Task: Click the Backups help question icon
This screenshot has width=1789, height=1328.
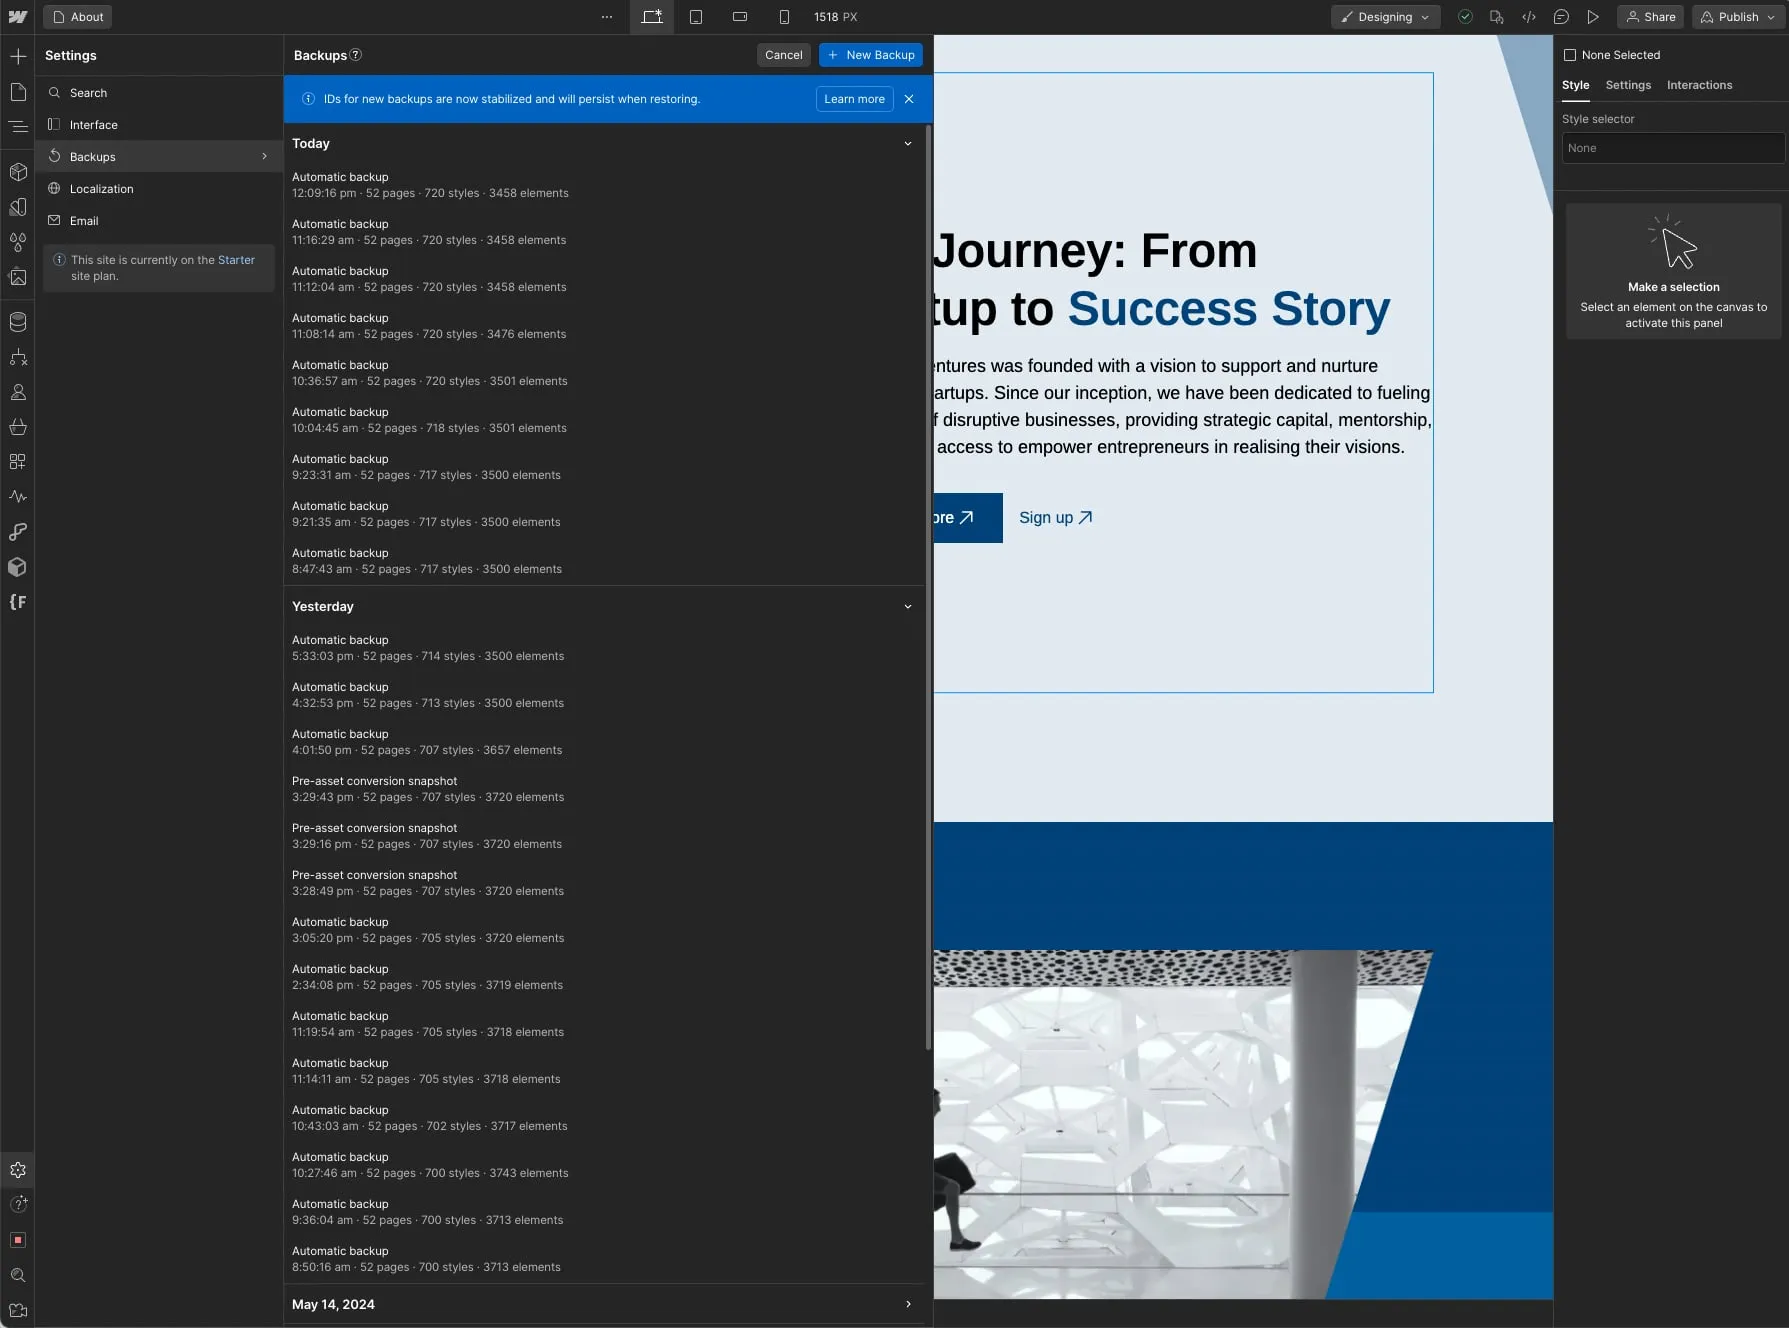Action: 356,55
